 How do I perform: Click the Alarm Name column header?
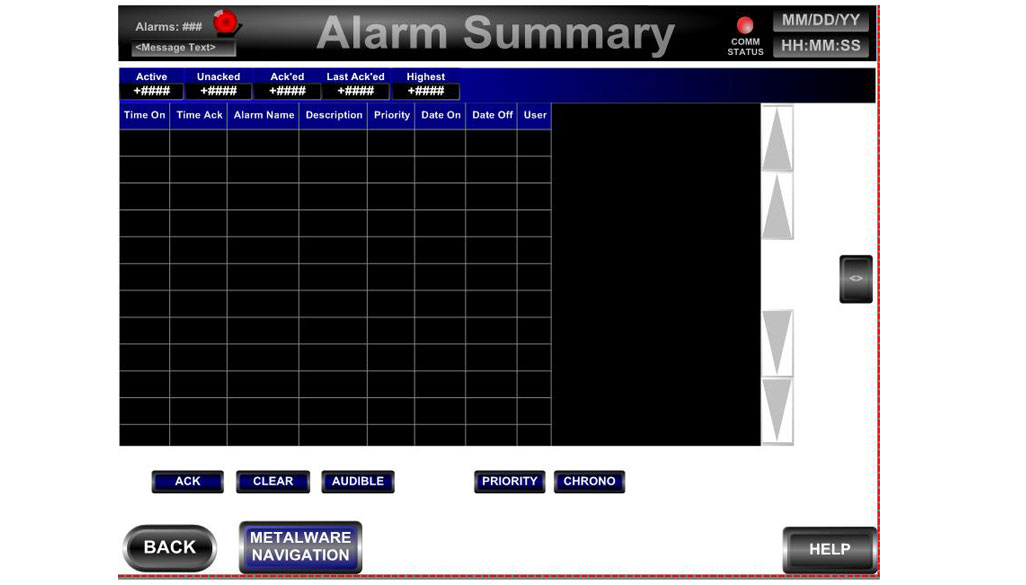264,116
